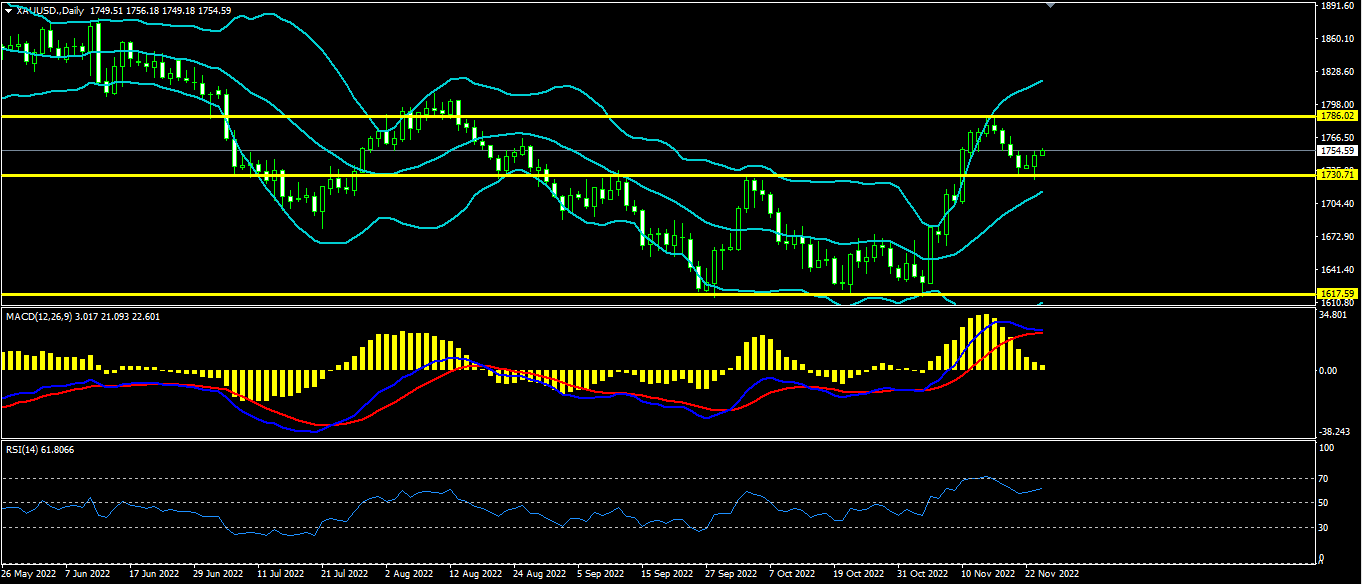Click the 26 May 2022 date label
This screenshot has height=584, width=1363.
point(26,575)
